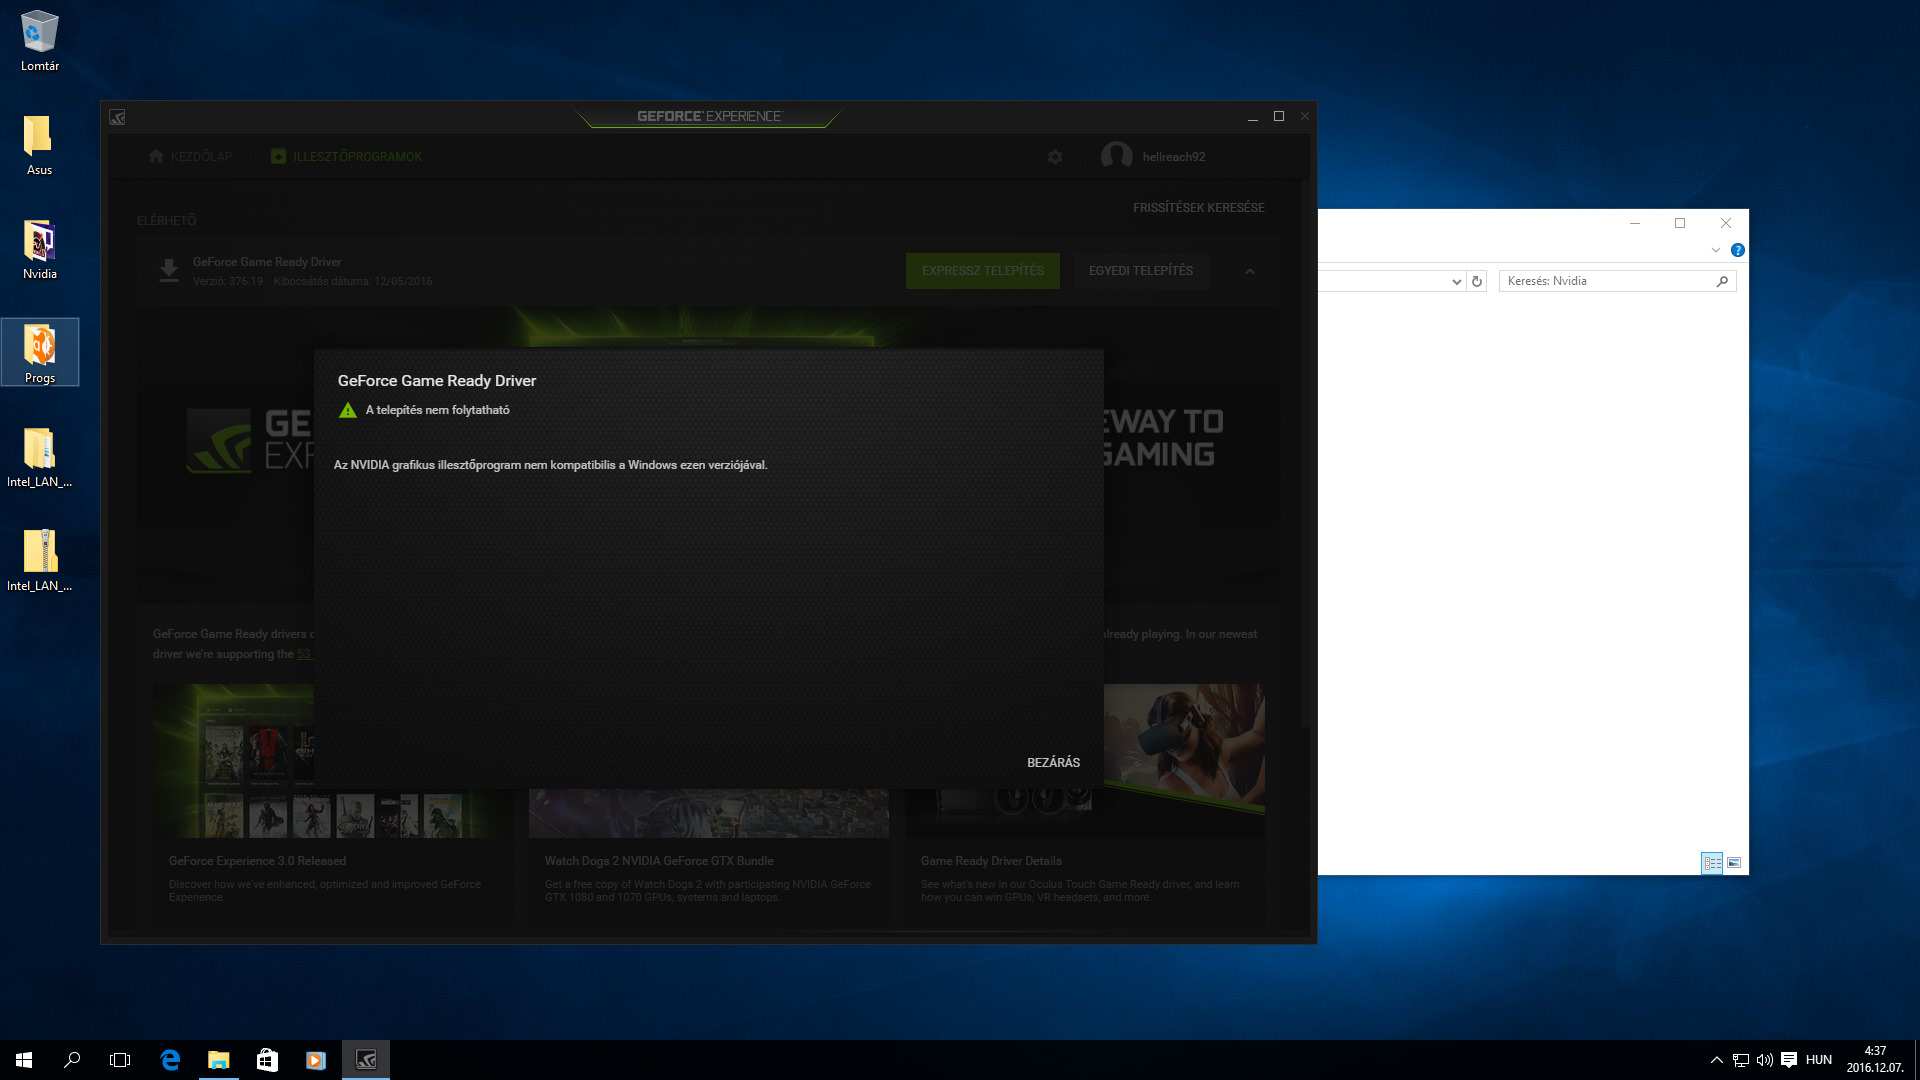Open File Explorer from taskbar
This screenshot has width=1920, height=1080.
point(218,1060)
